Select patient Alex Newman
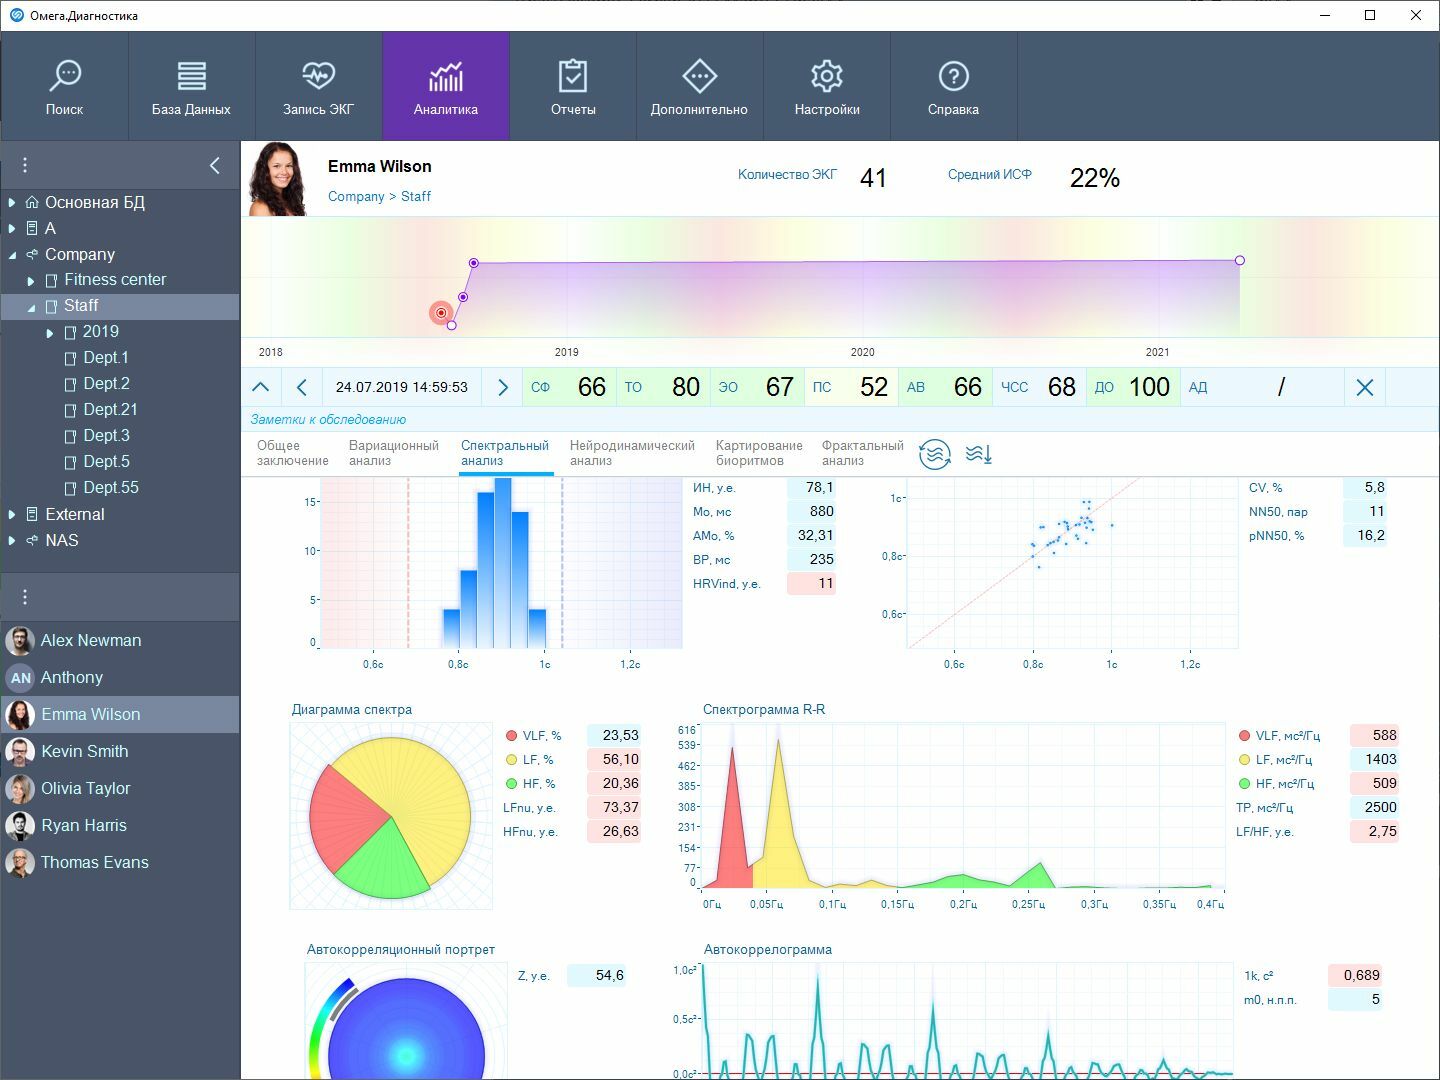 point(120,640)
